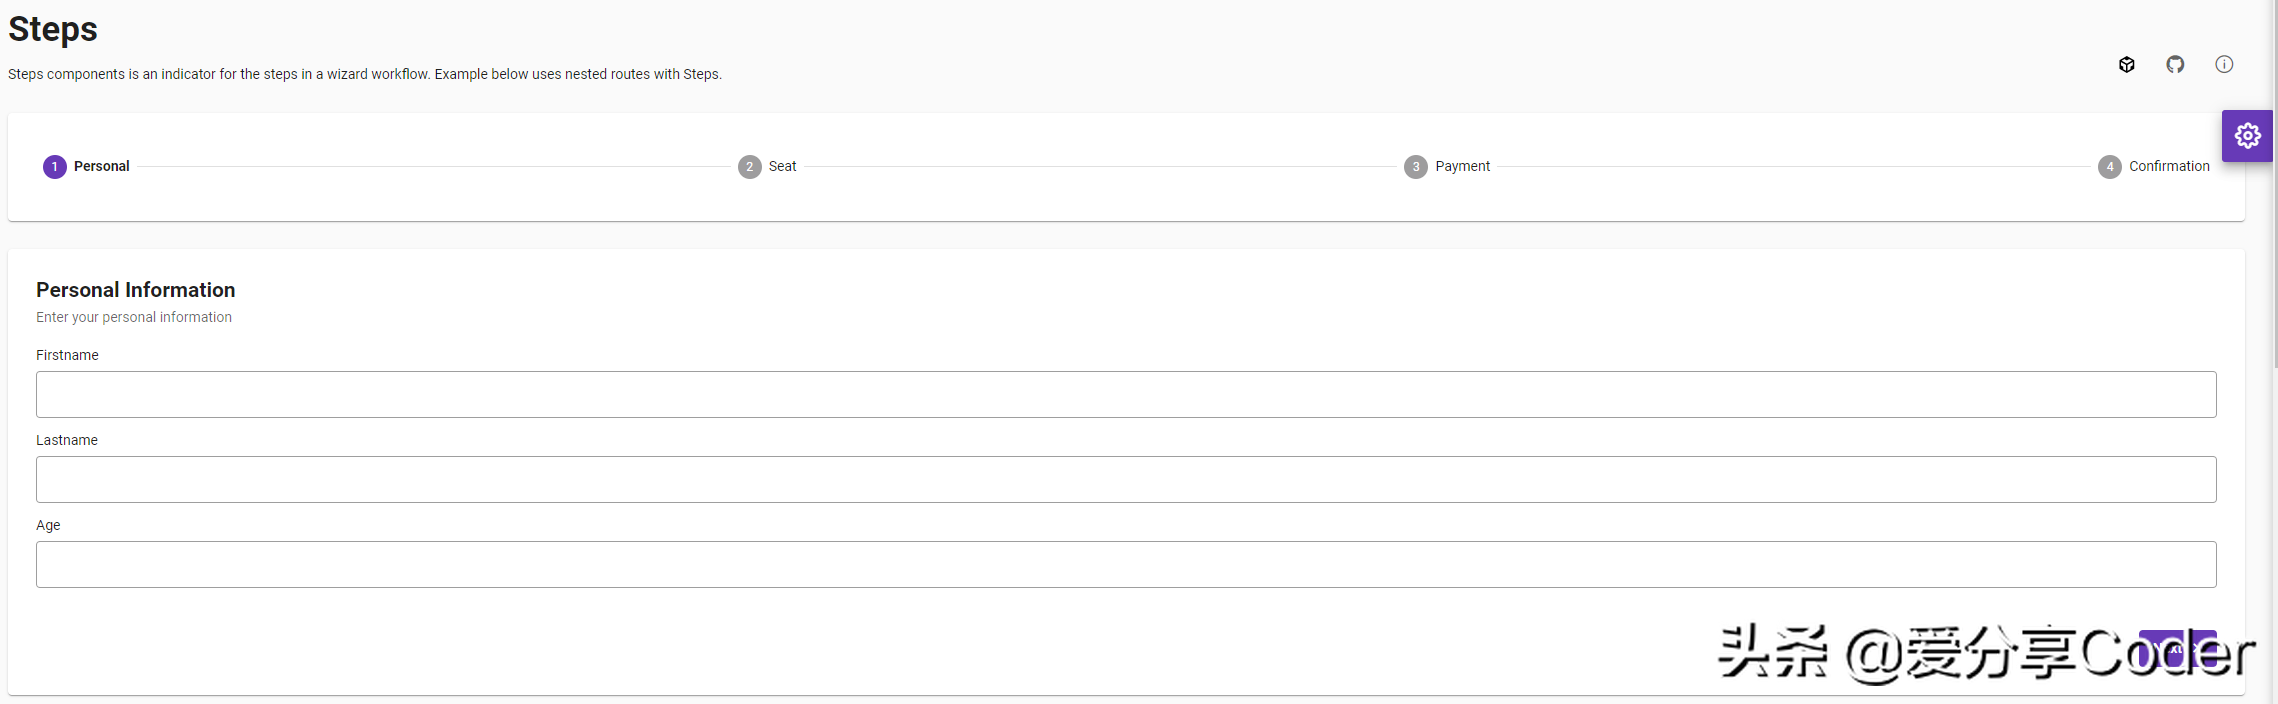The width and height of the screenshot is (2278, 704).
Task: Open the CodeSandbox cube icon
Action: click(x=2127, y=65)
